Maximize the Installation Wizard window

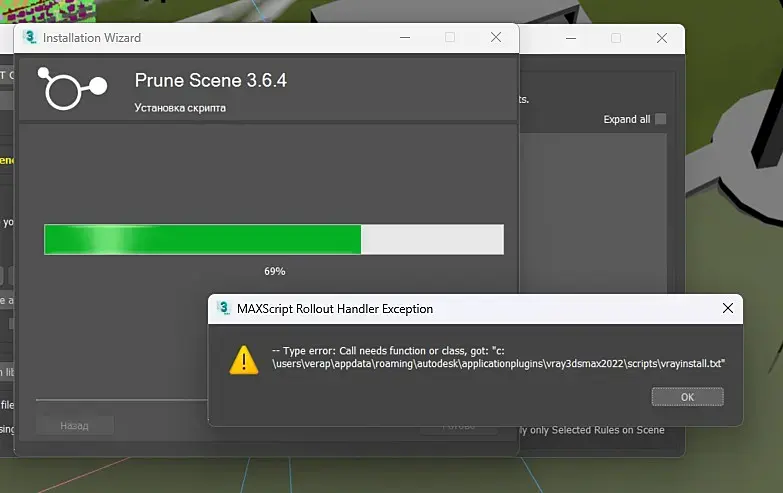450,37
